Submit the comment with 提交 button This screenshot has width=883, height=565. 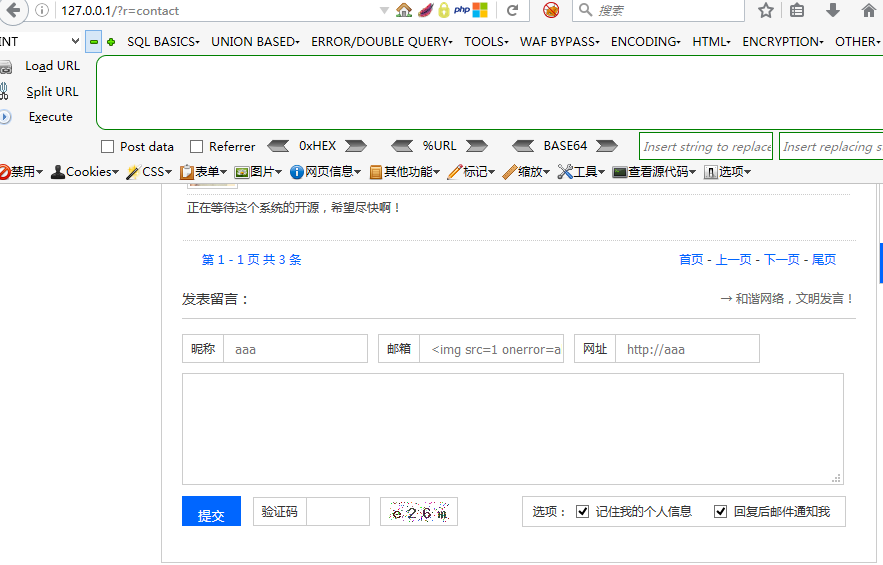coord(211,511)
